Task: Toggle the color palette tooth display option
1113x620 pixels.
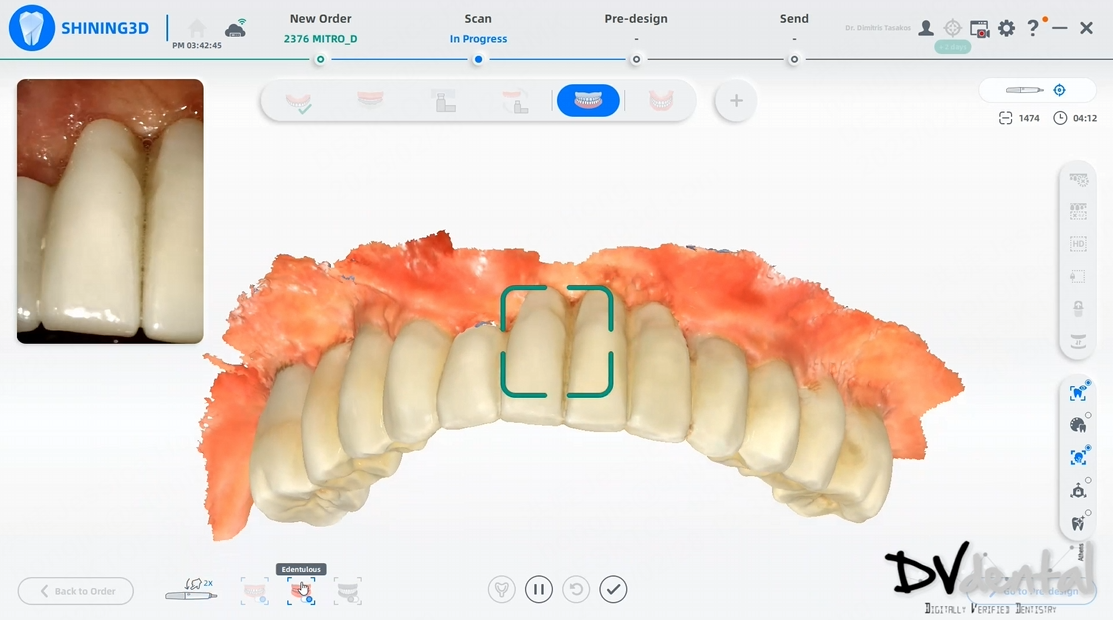Action: [1078, 425]
